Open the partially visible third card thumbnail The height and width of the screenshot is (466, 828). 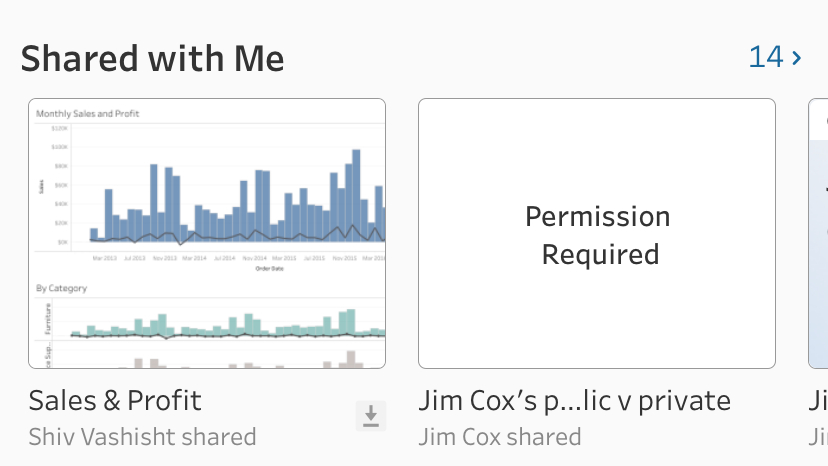(818, 233)
